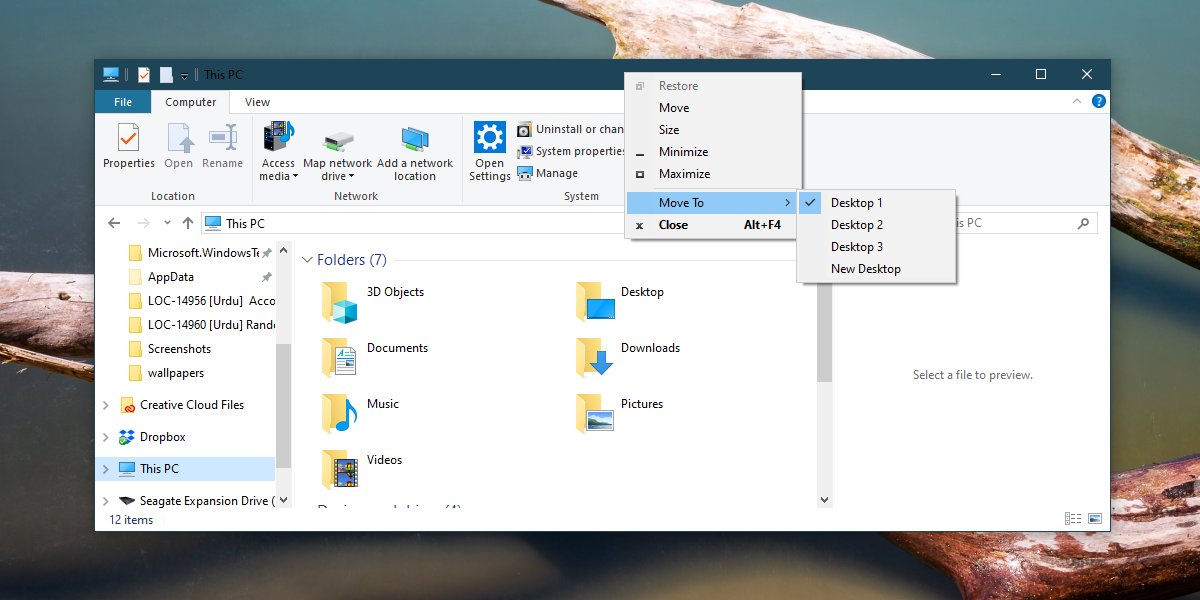Collapse the Folders section

point(309,259)
